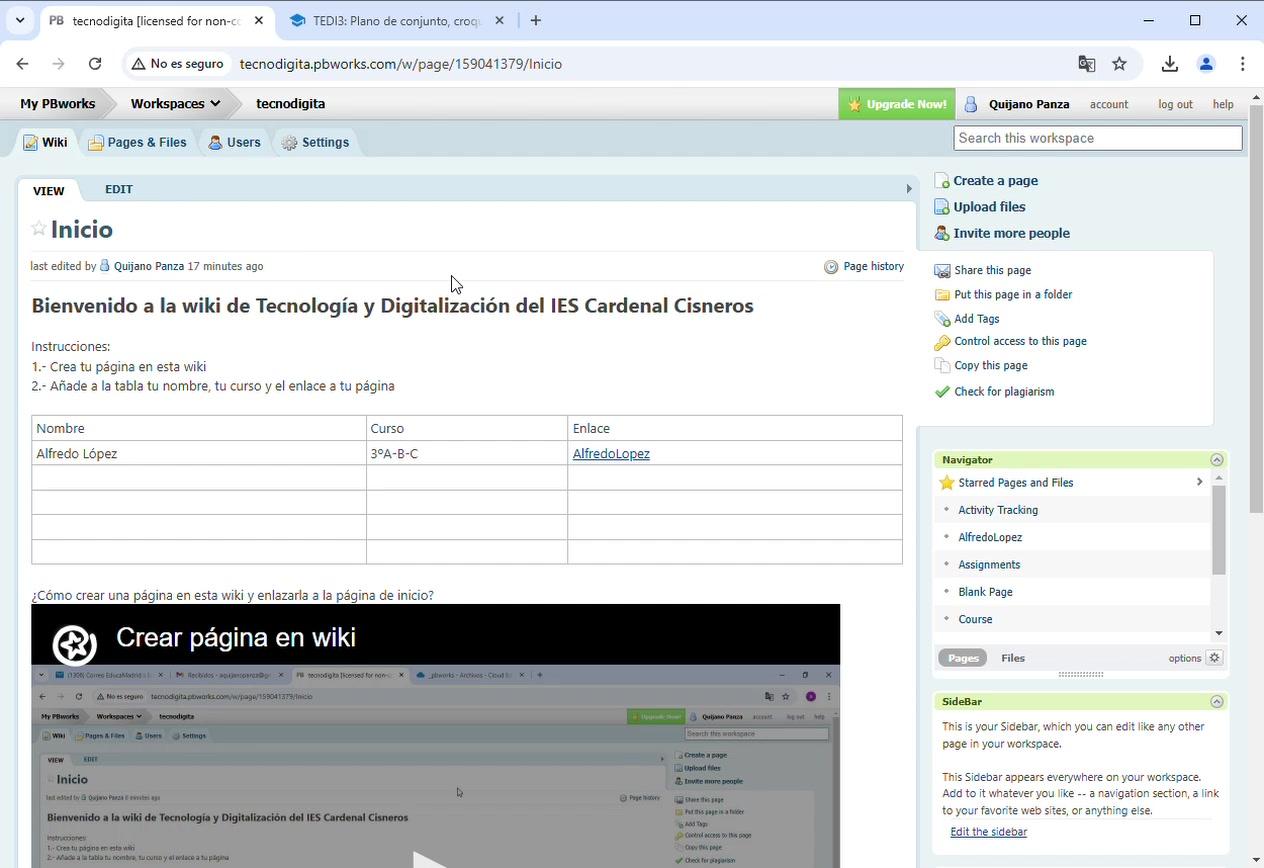Image resolution: width=1264 pixels, height=868 pixels.
Task: Click the key icon for page access control
Action: pos(942,342)
